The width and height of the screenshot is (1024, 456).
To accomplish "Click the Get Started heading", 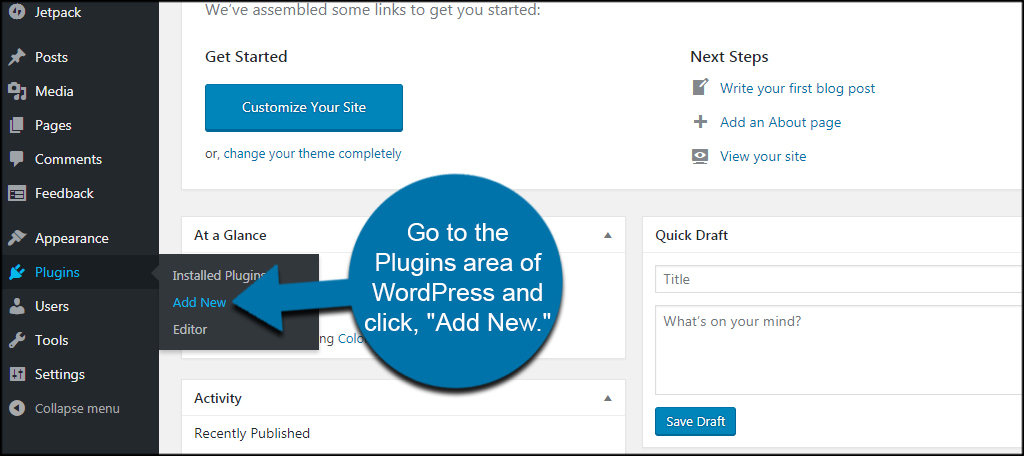I will tap(246, 57).
